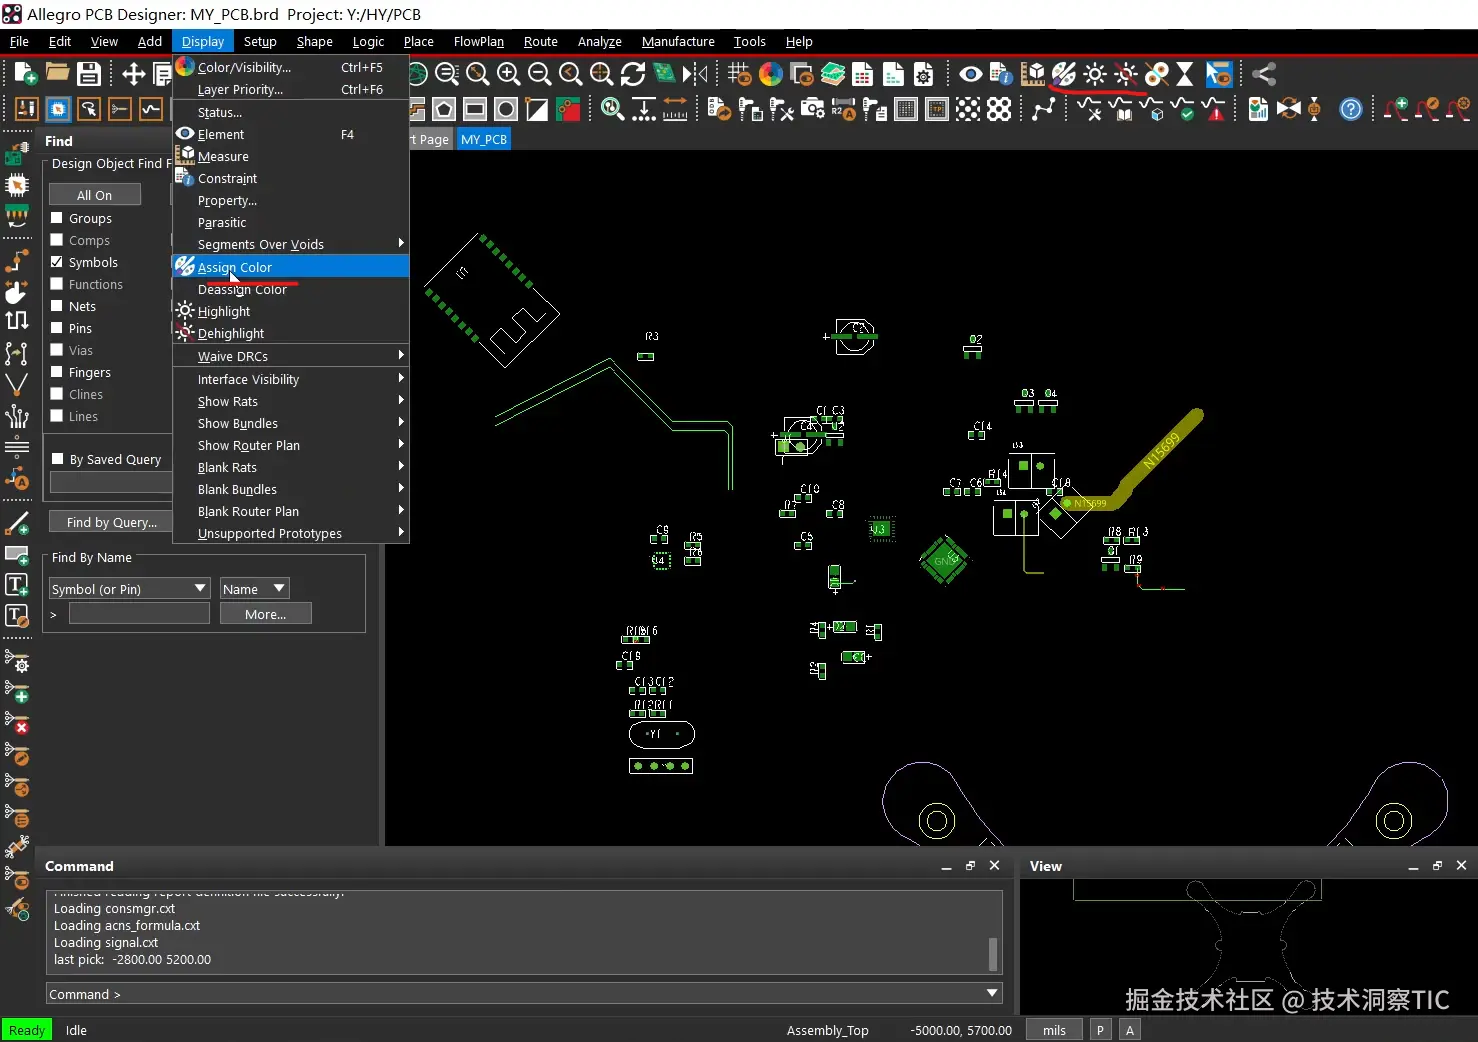
Task: Click the Refresh circular arrows icon
Action: (632, 73)
